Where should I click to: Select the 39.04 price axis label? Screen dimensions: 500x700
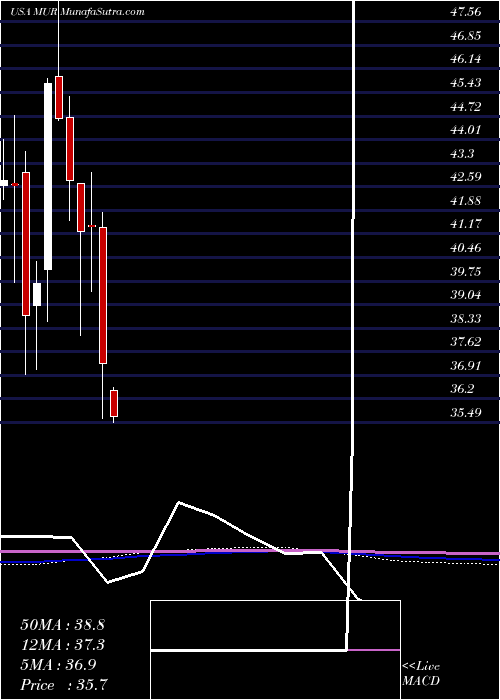pos(466,295)
